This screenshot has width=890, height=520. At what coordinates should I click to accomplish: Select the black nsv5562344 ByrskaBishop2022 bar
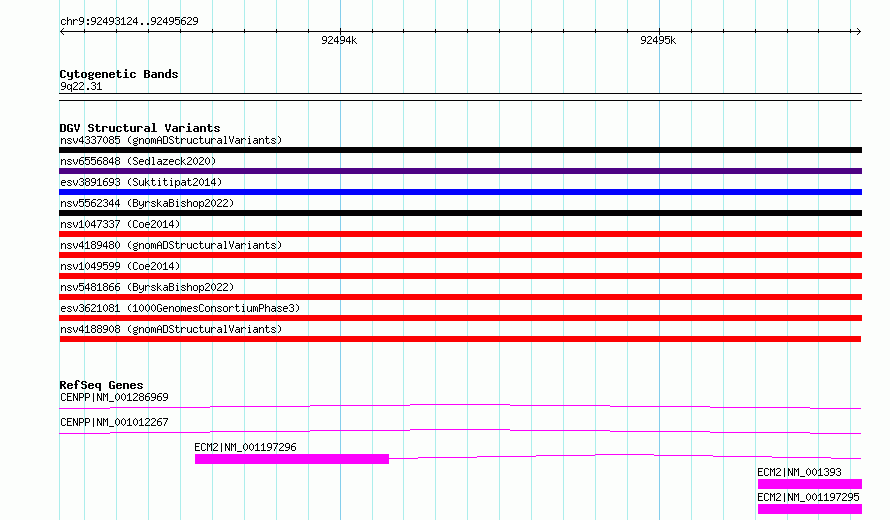[x=460, y=213]
